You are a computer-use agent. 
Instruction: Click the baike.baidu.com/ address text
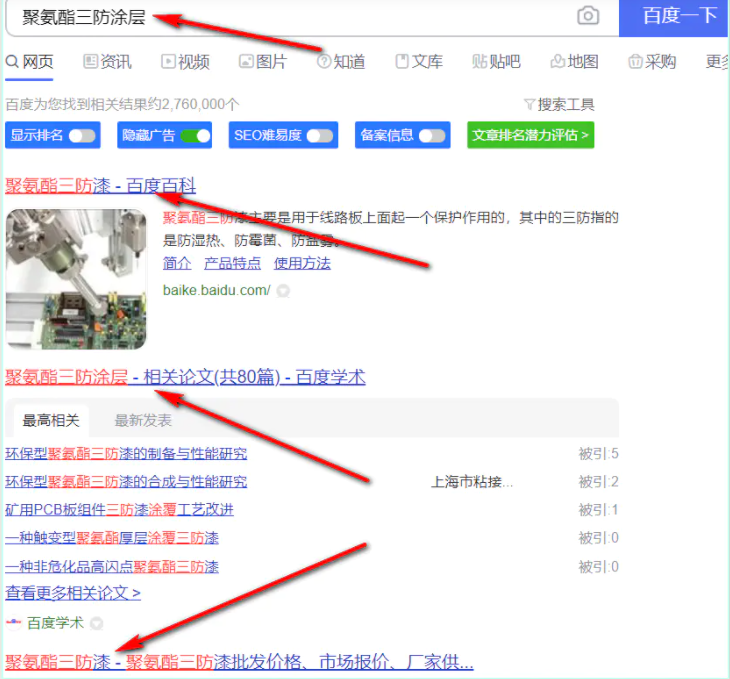click(x=216, y=290)
